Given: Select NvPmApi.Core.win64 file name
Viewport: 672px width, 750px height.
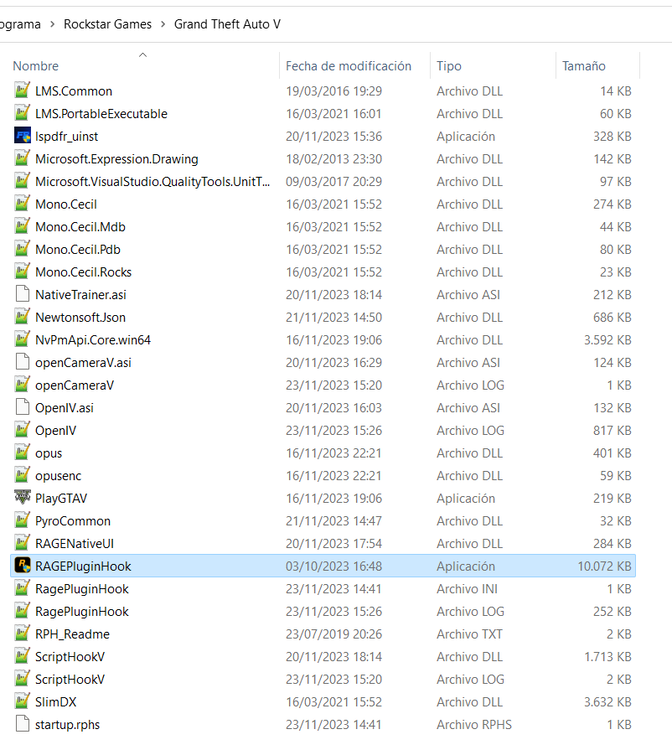Looking at the screenshot, I should coord(93,340).
